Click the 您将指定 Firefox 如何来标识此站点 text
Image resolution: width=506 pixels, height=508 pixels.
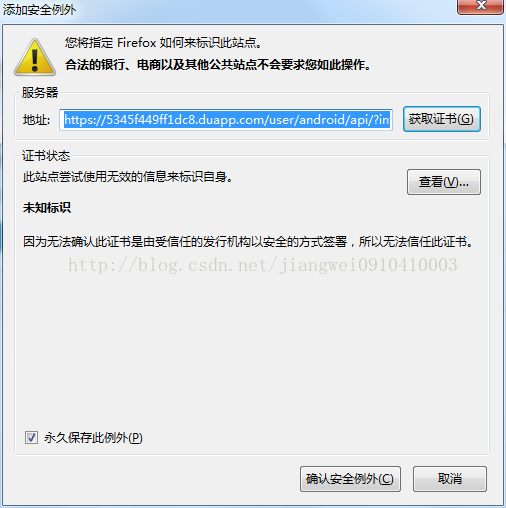point(163,43)
